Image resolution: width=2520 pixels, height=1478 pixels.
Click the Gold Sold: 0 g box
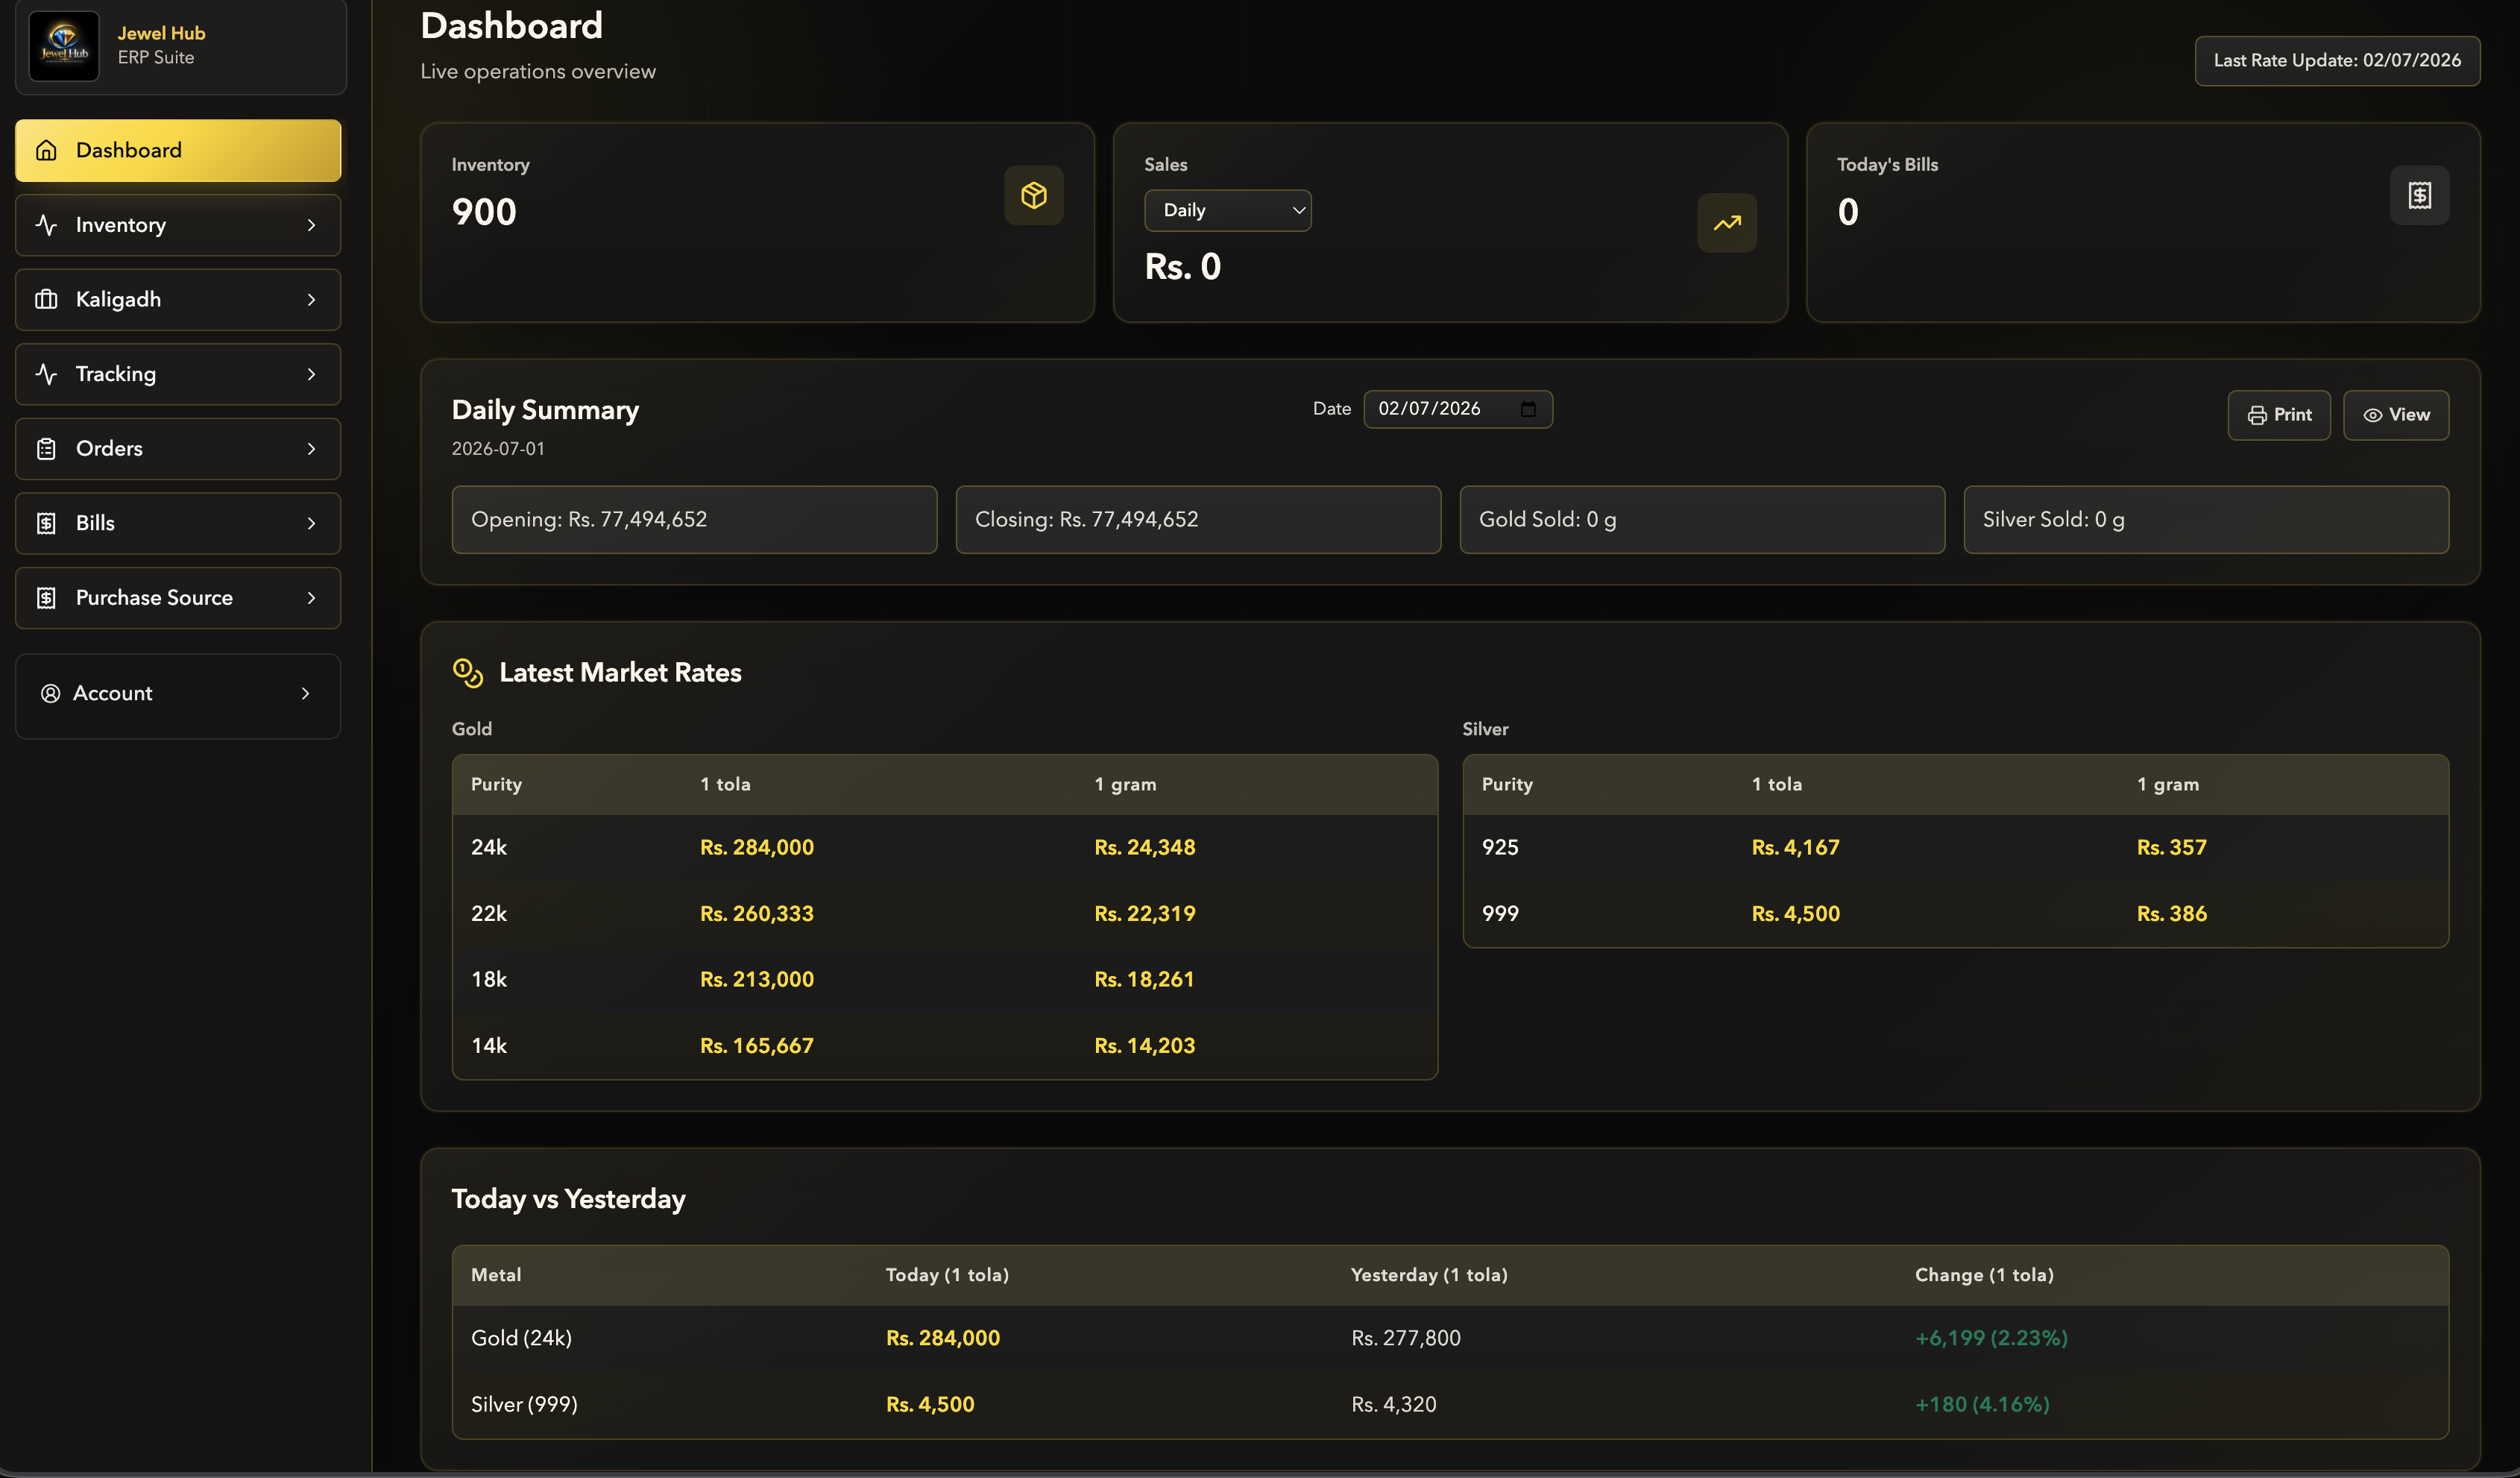1702,519
